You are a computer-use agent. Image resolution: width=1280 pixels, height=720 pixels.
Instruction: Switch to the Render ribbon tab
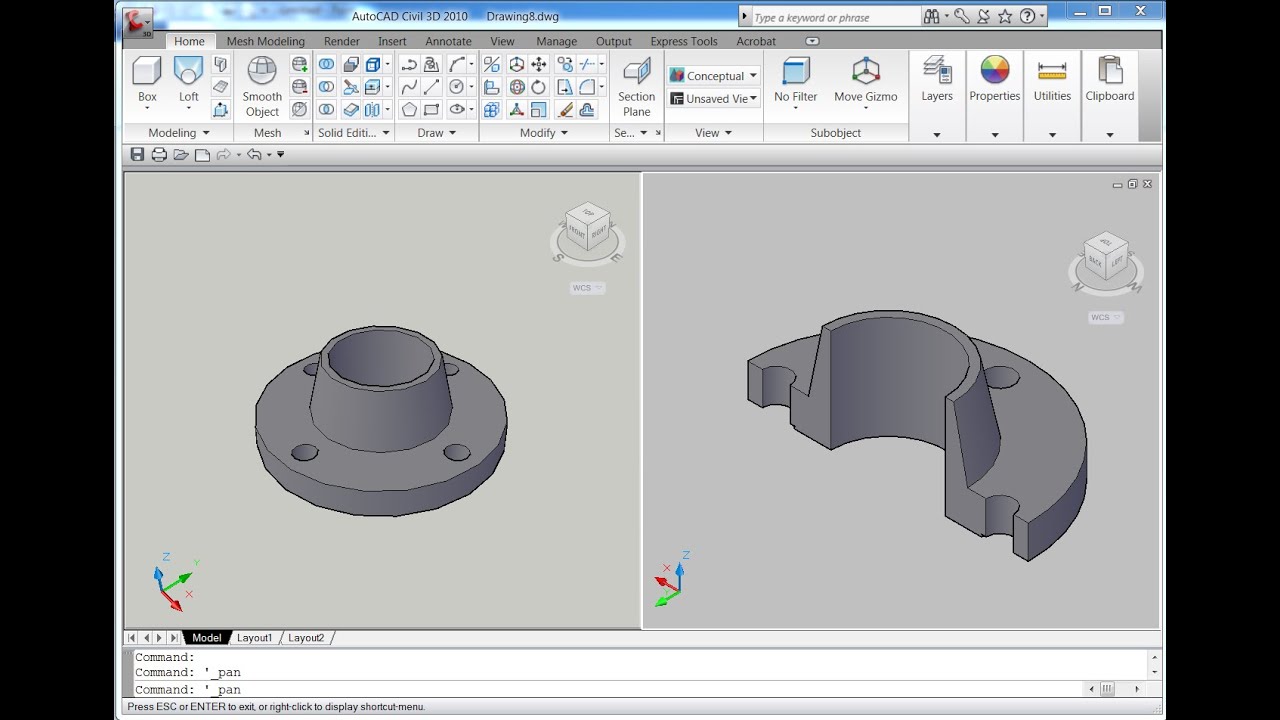(x=342, y=41)
